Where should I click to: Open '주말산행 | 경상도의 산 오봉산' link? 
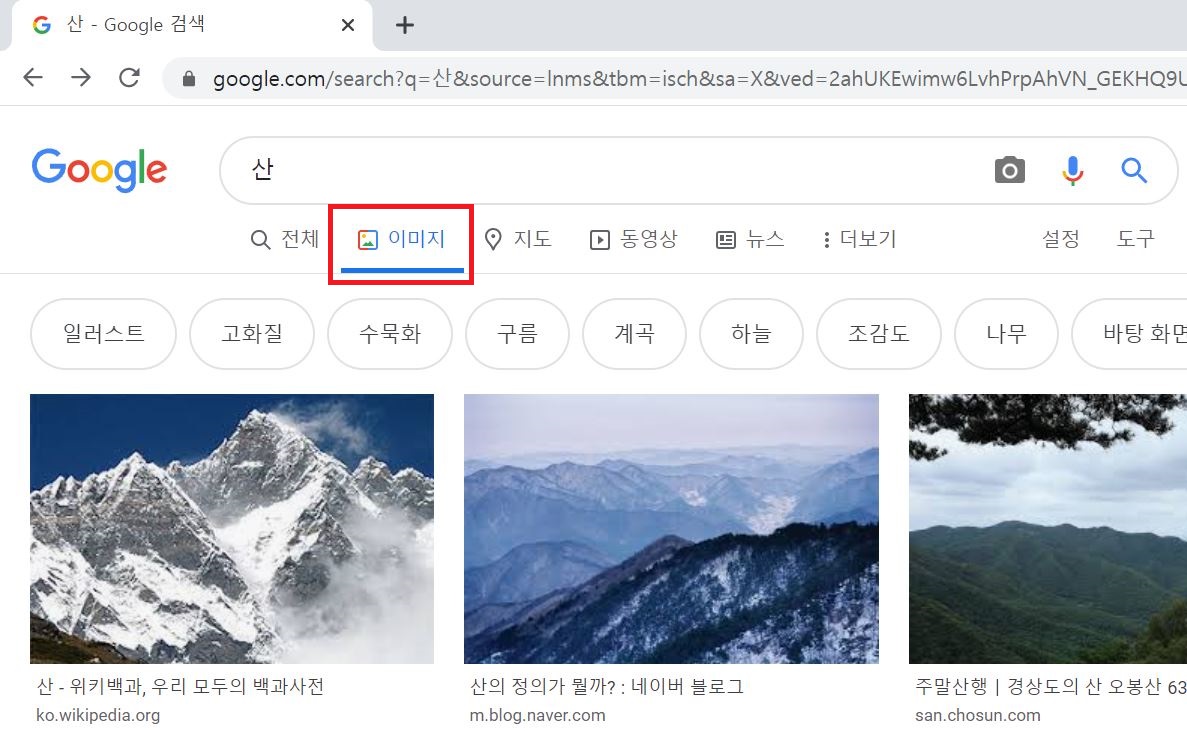coord(1051,686)
